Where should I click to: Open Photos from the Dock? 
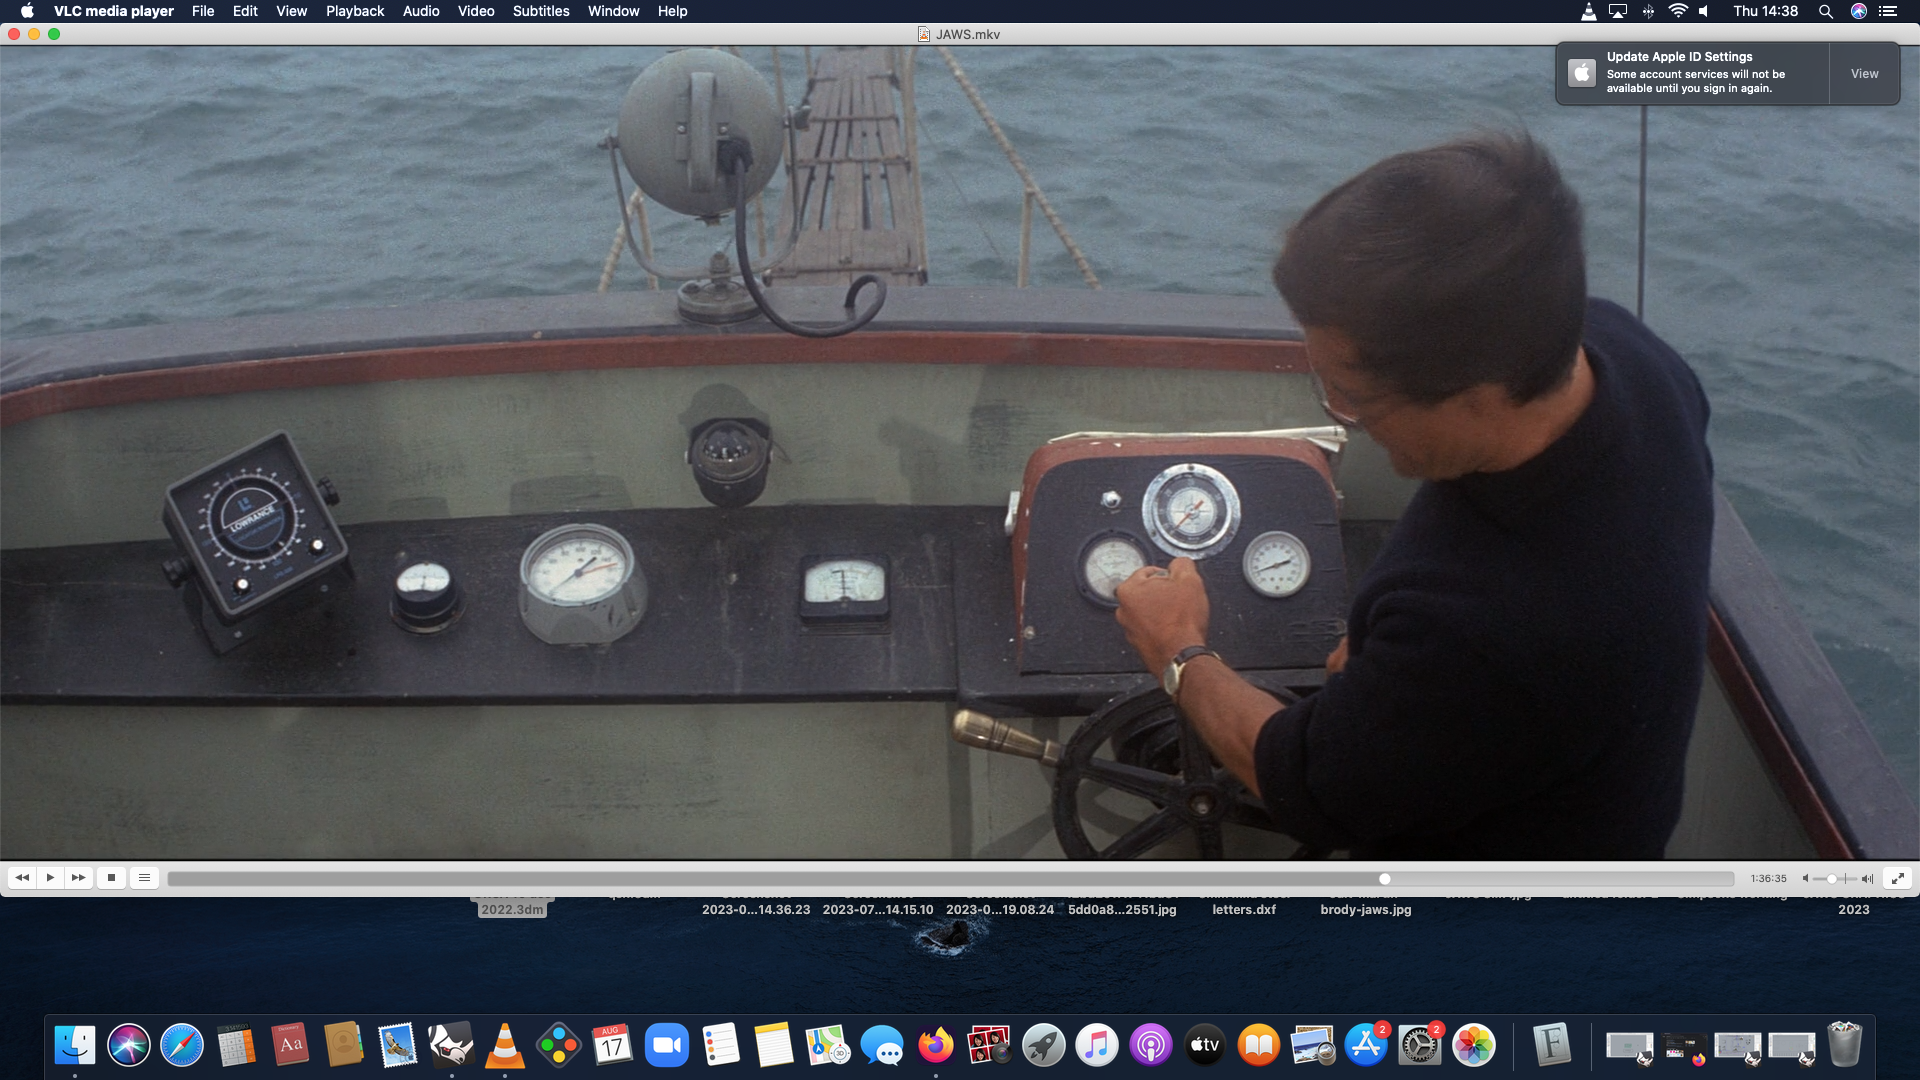pos(1474,1046)
